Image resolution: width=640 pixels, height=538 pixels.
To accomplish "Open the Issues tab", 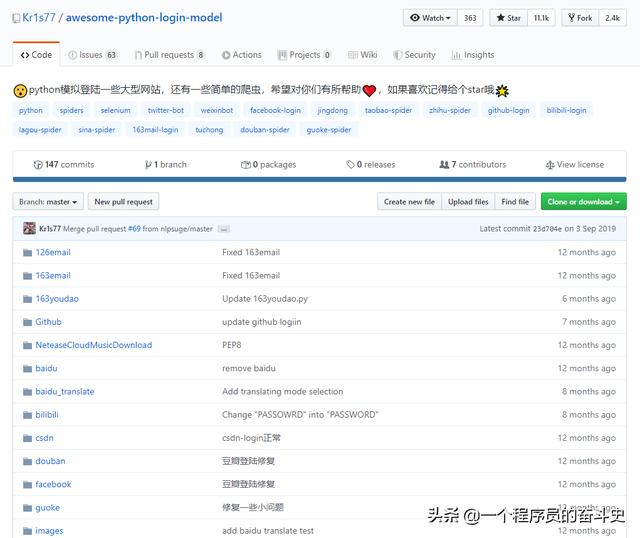I will pos(93,55).
